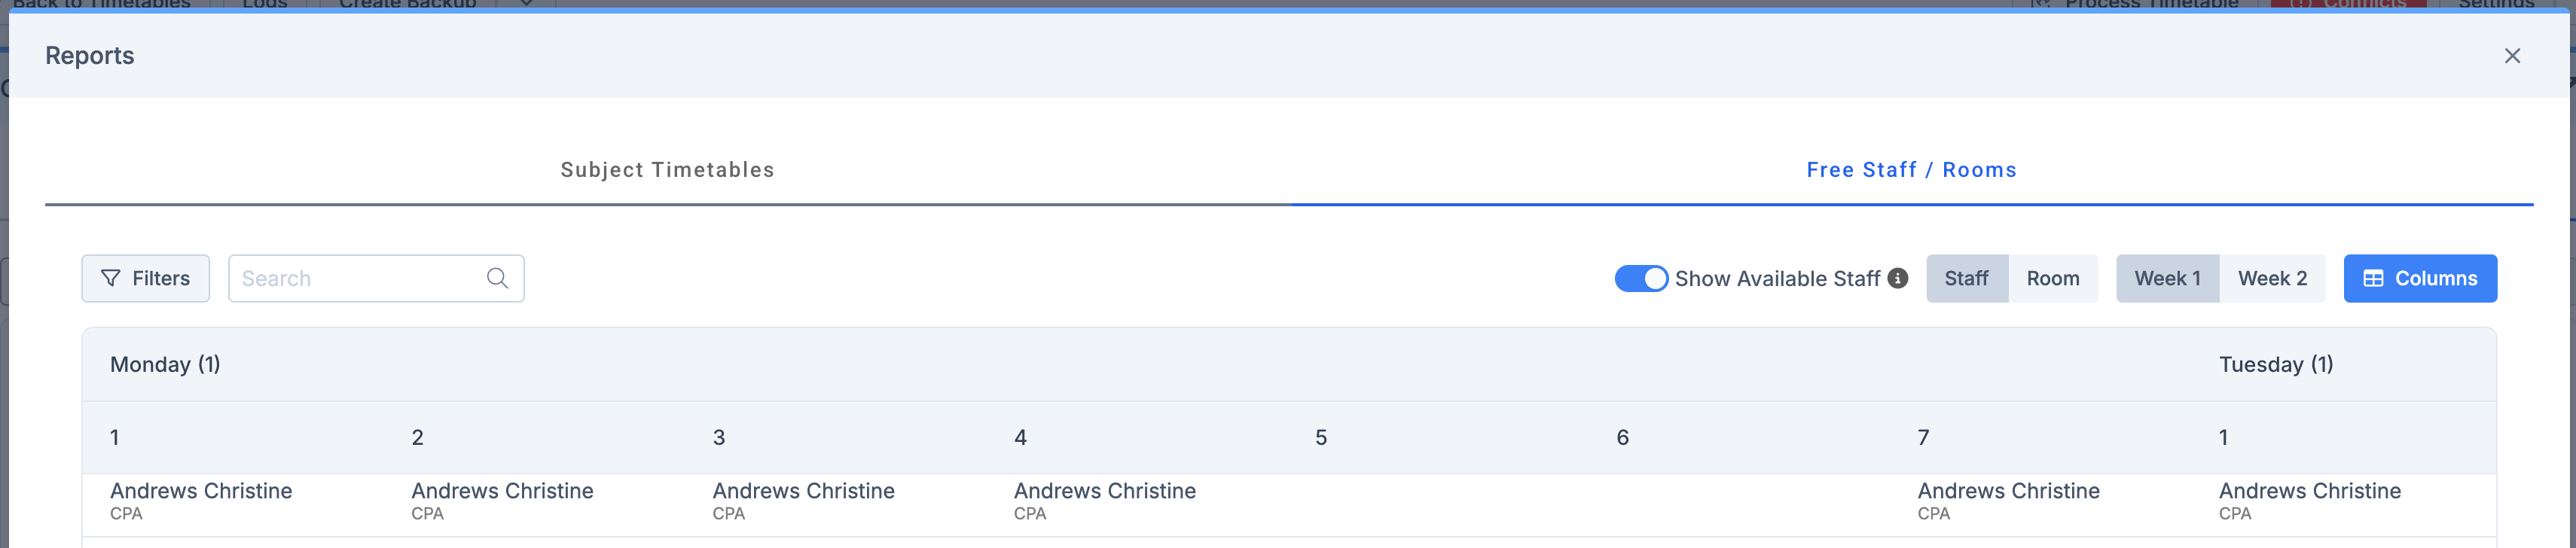Switch the view to Room

[2052, 278]
